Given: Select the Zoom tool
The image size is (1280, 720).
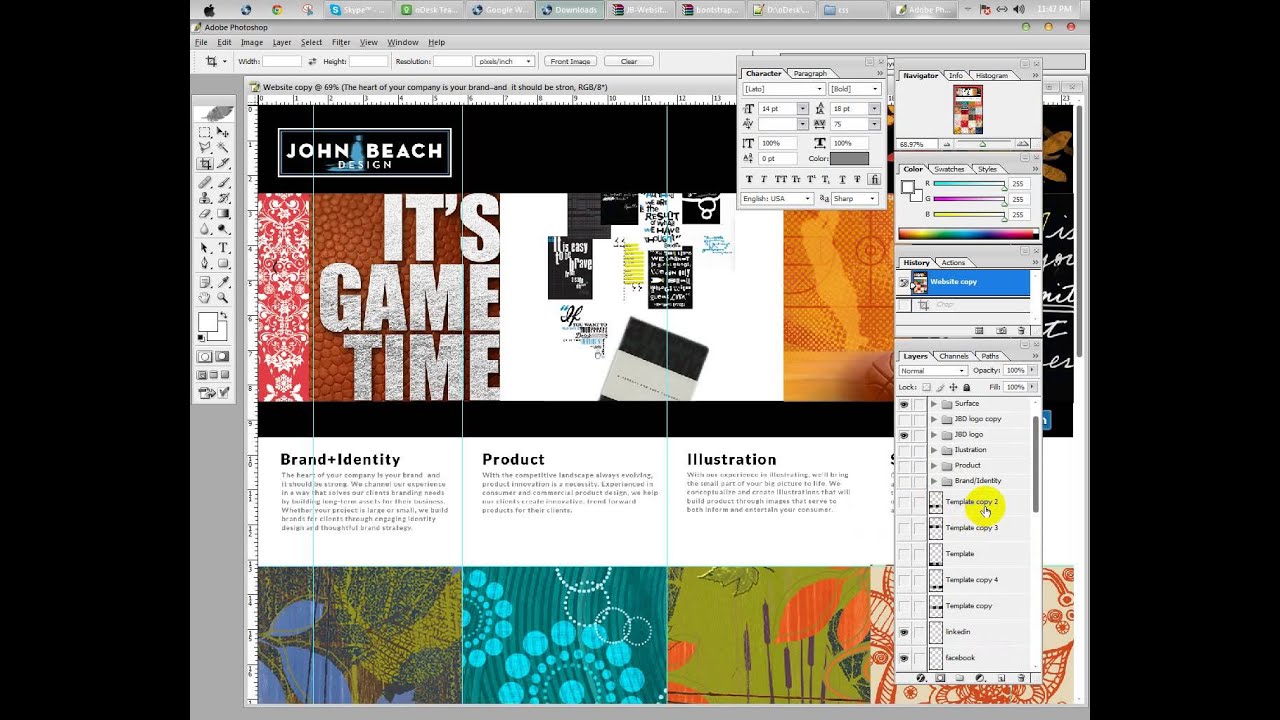Looking at the screenshot, I should (x=223, y=297).
